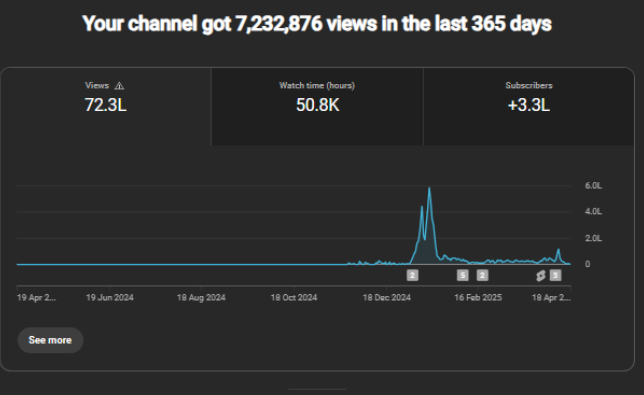This screenshot has width=644, height=395.
Task: Open the video marker labeled 3
Action: coord(555,275)
